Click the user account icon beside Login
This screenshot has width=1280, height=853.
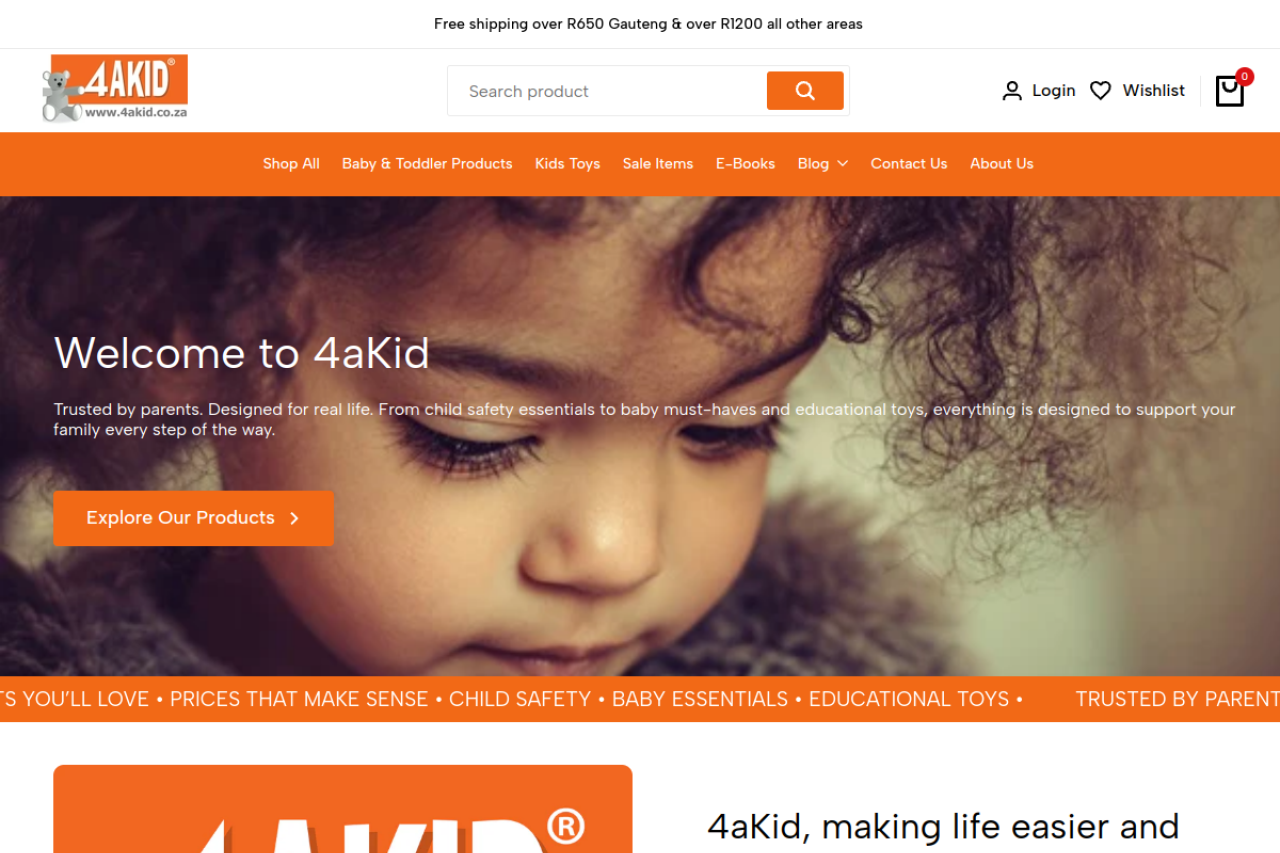[1012, 91]
